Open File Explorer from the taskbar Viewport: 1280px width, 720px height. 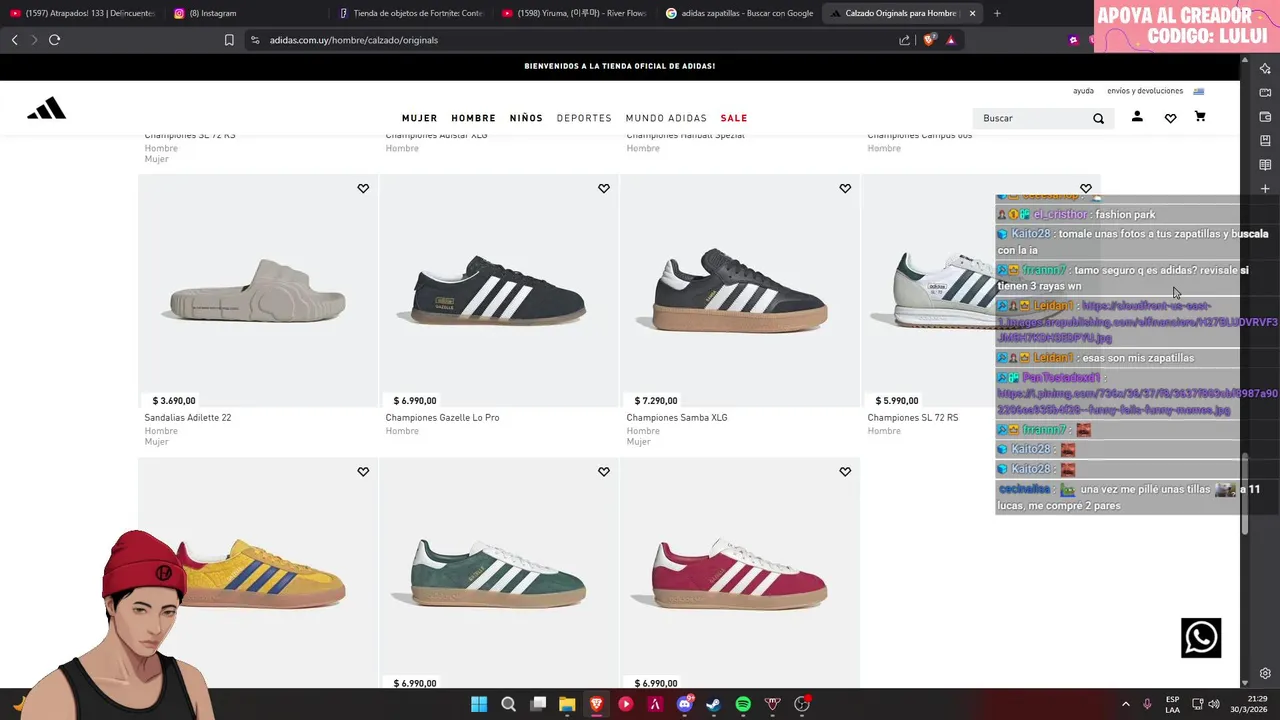(x=567, y=704)
